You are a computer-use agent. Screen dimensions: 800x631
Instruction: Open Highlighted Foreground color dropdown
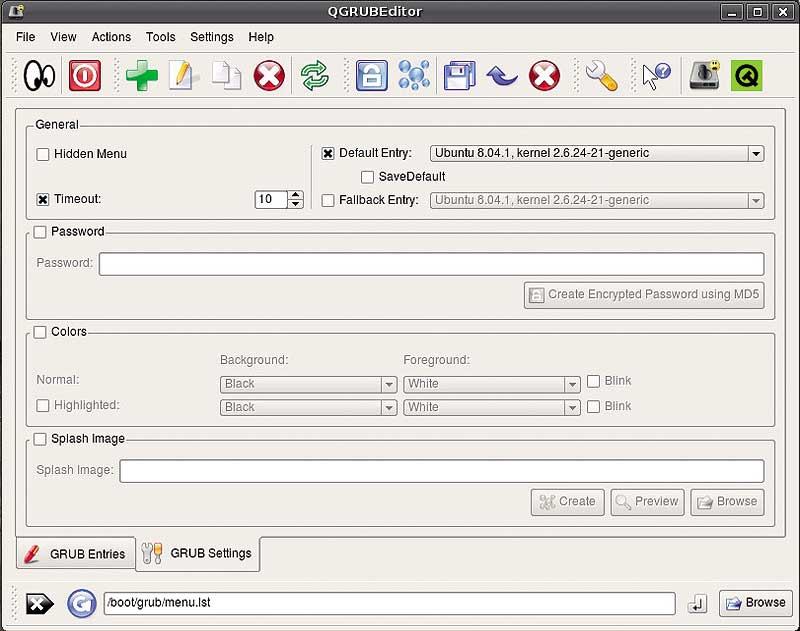tap(492, 408)
